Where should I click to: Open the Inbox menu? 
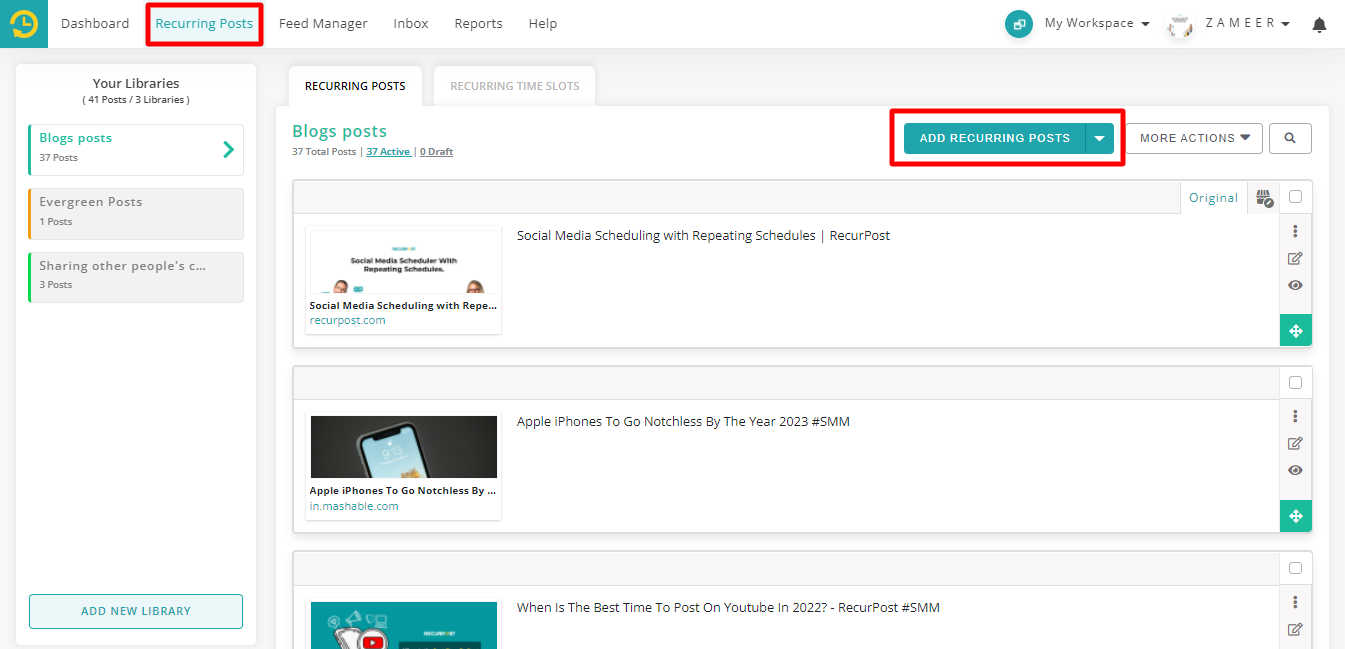[411, 23]
